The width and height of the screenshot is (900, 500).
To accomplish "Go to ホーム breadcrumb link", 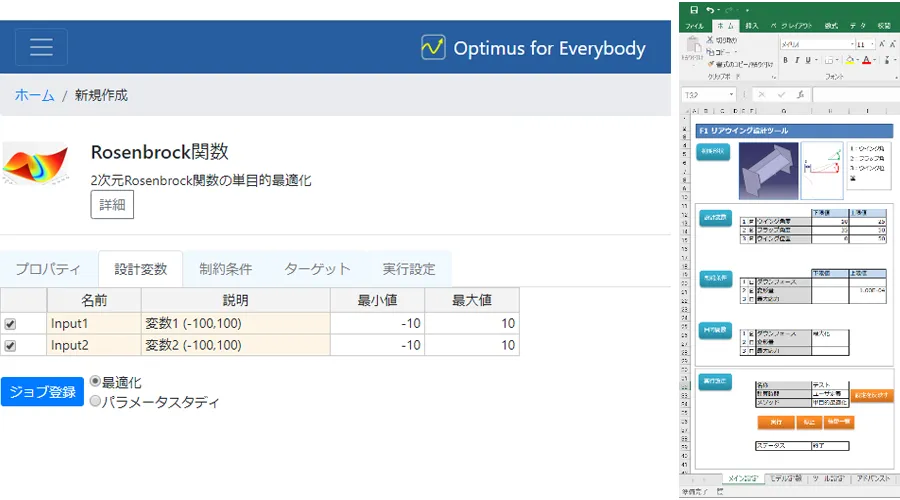I will (x=34, y=95).
